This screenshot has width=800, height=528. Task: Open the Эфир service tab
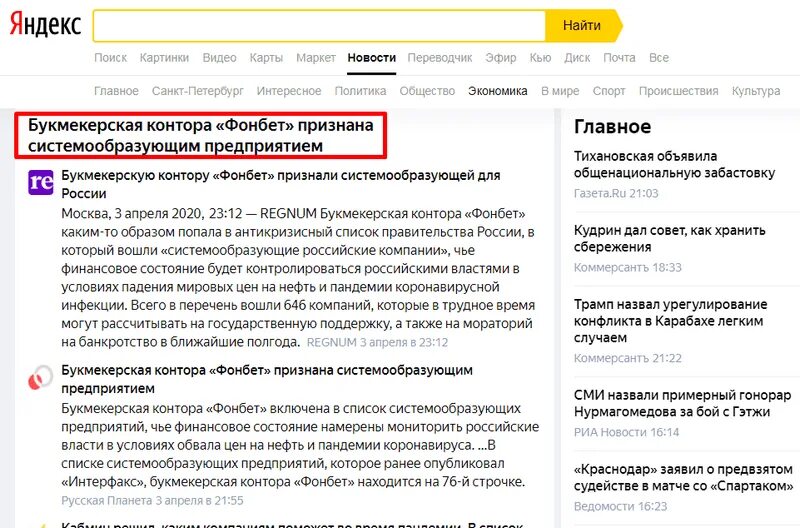click(501, 58)
